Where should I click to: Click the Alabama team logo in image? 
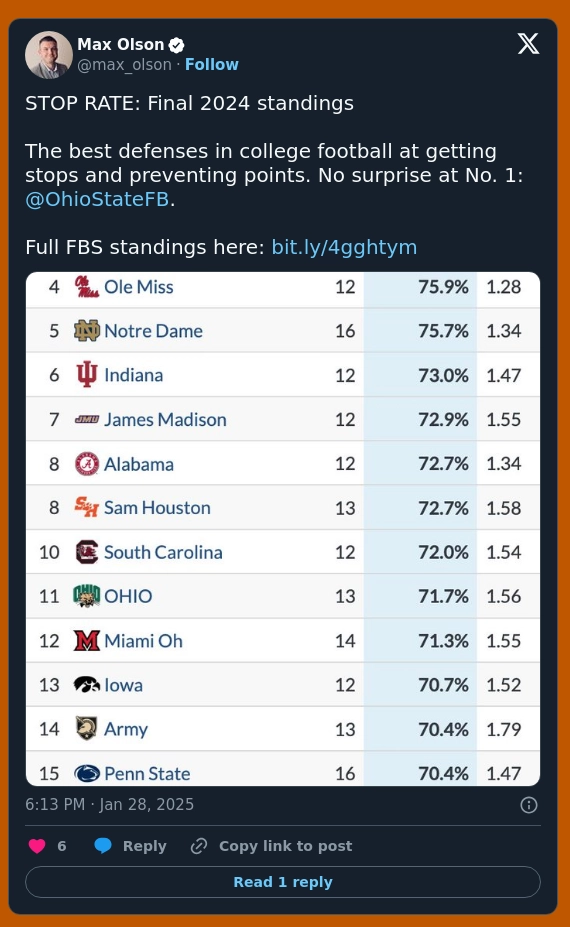coord(86,464)
